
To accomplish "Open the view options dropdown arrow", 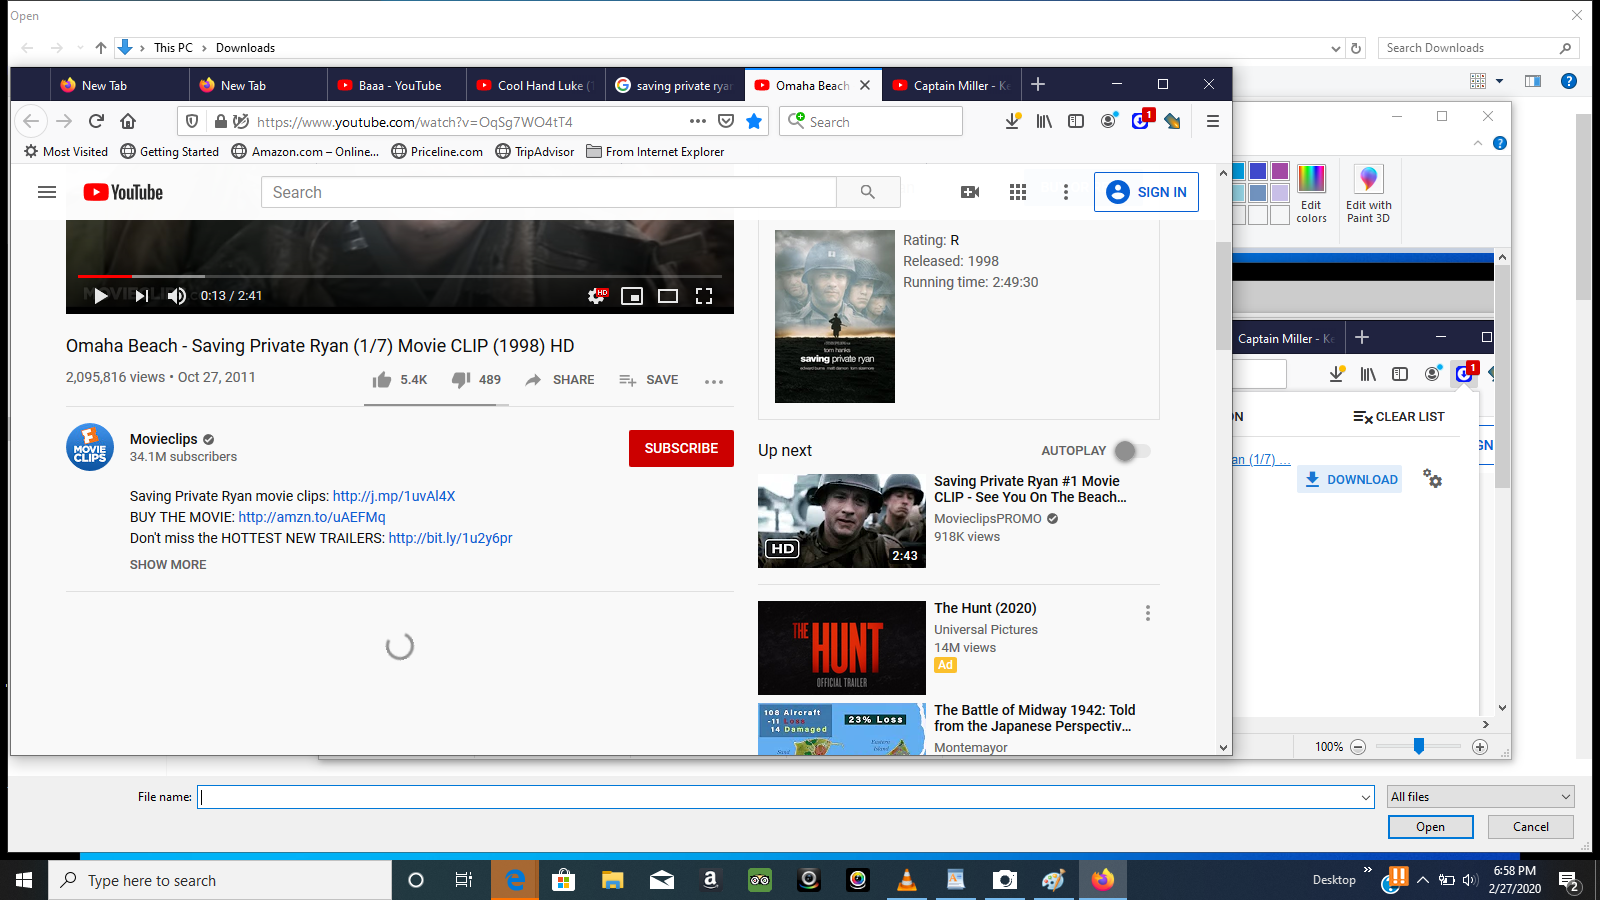I will pyautogui.click(x=1499, y=81).
